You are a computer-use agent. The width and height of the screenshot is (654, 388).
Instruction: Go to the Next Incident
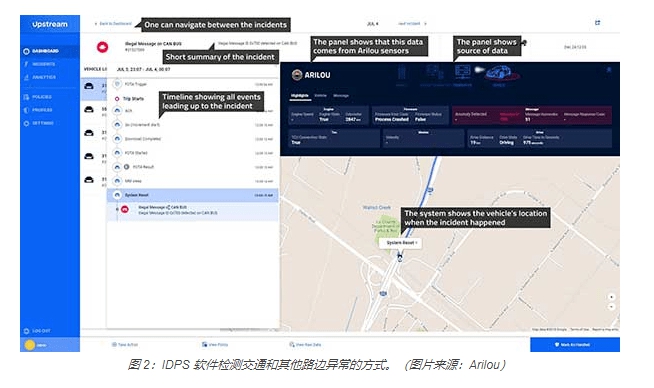coord(412,24)
